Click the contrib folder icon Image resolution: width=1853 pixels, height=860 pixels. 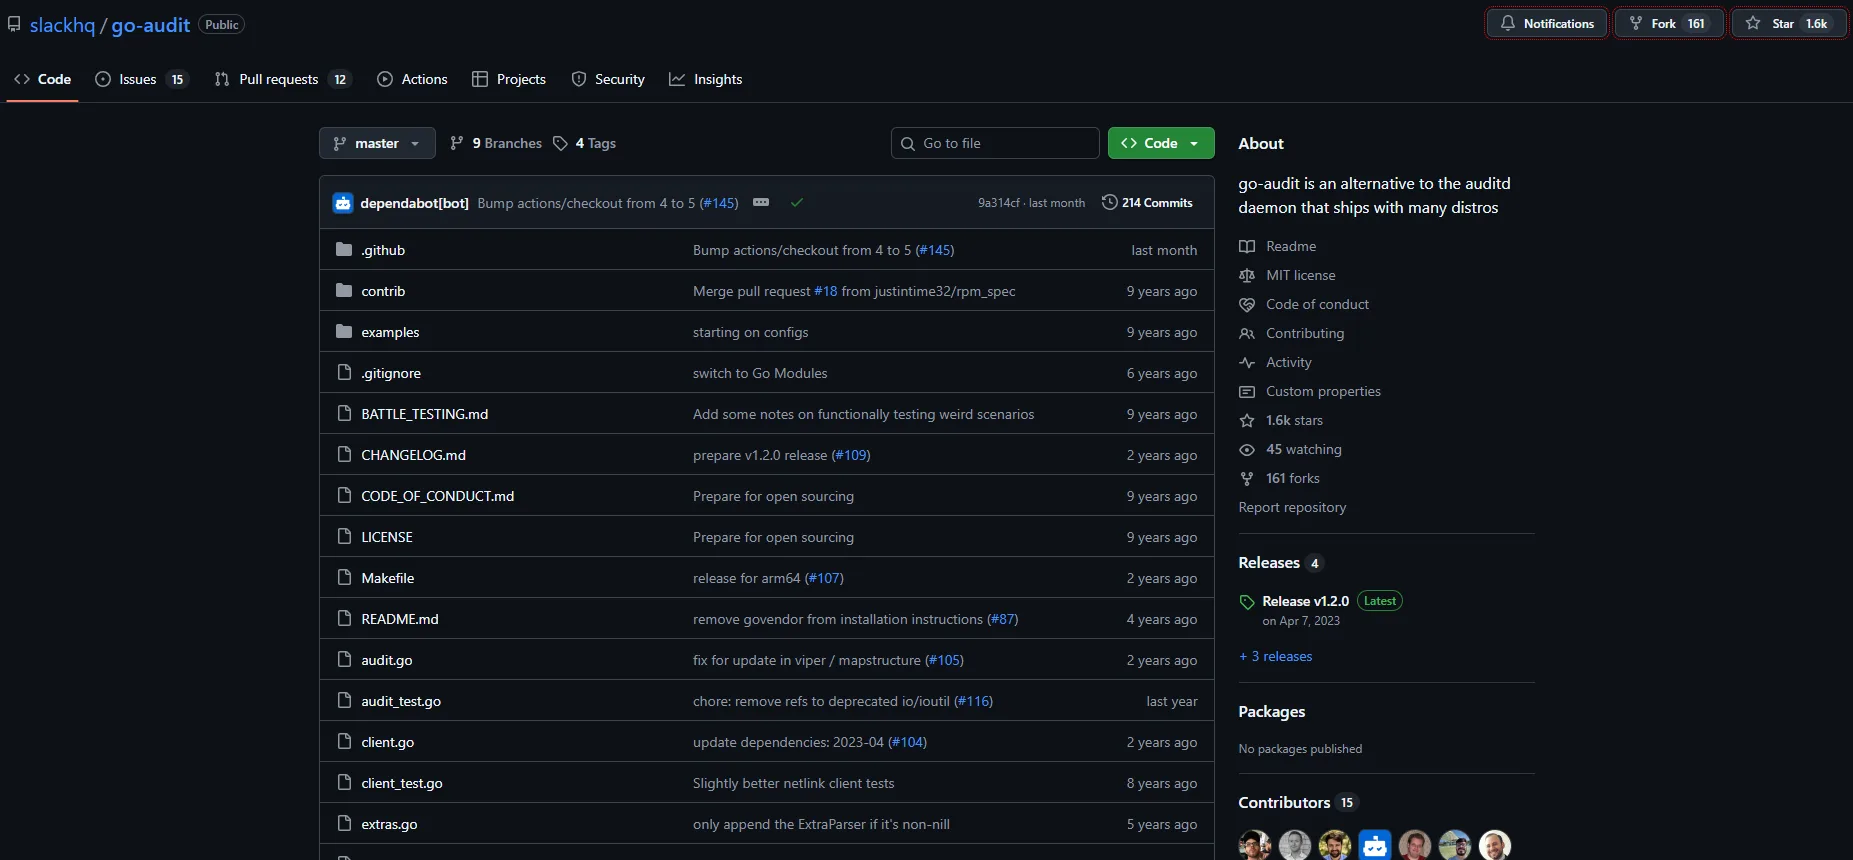344,291
